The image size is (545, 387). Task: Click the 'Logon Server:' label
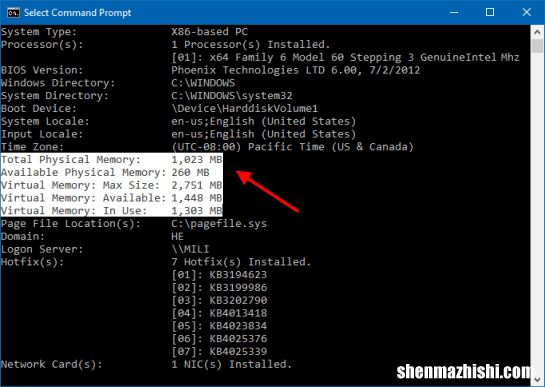click(42, 249)
